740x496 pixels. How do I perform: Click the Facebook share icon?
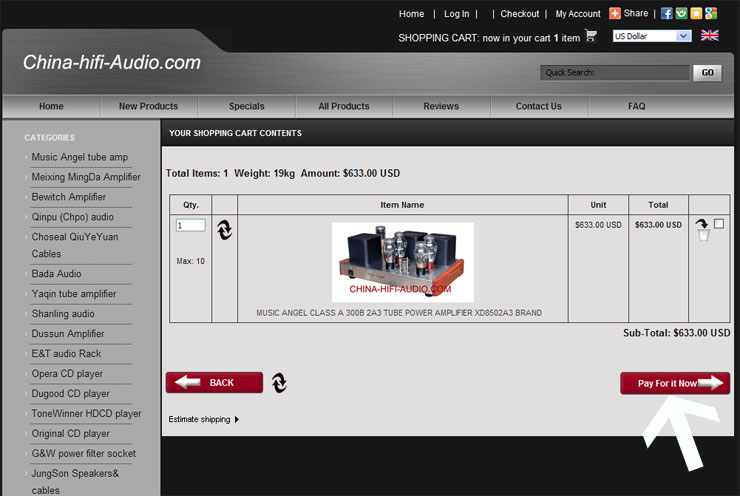point(666,13)
